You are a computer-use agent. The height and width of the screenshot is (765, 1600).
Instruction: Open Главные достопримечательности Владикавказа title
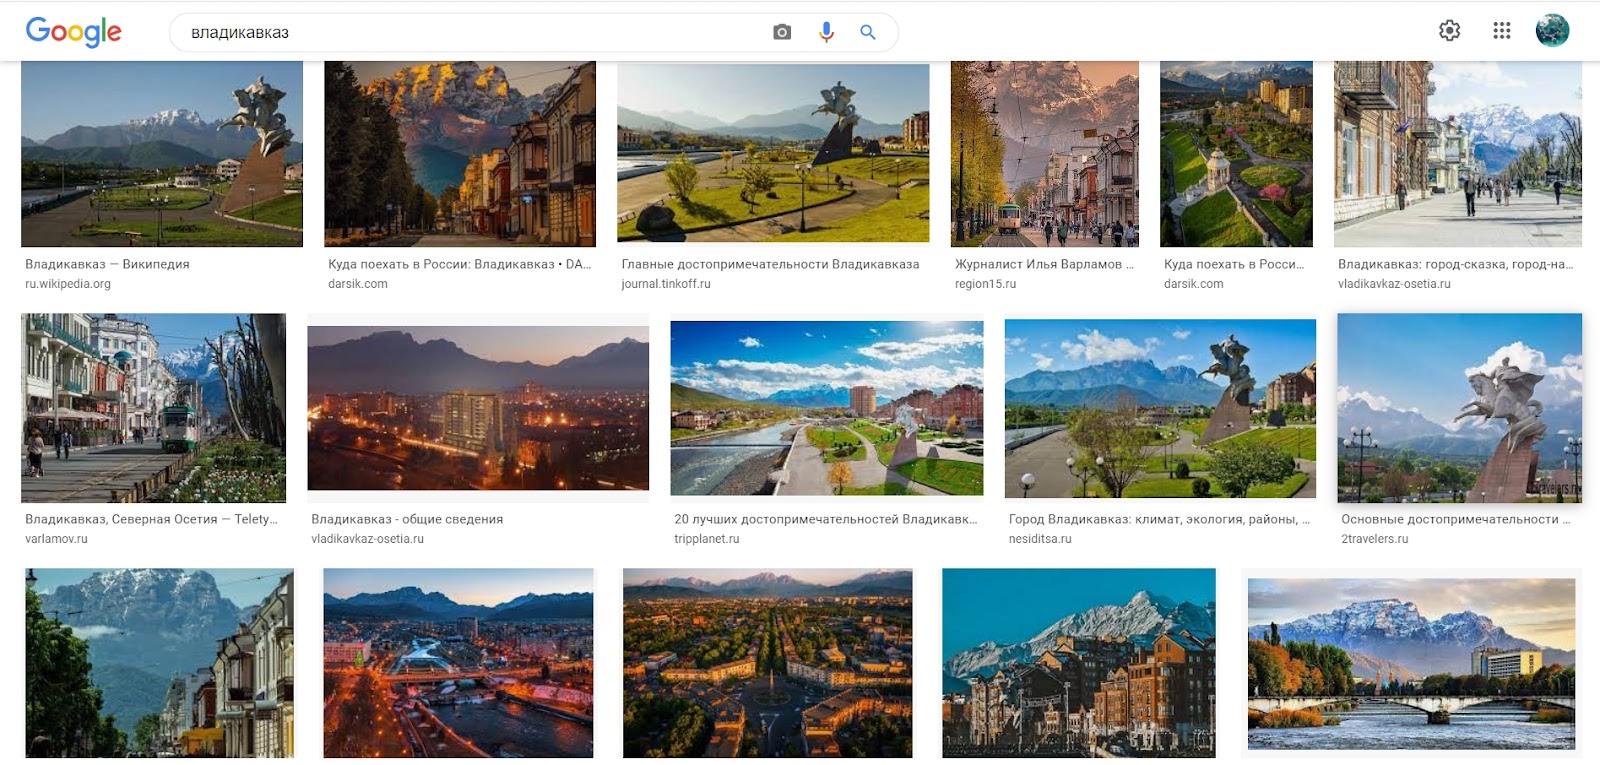click(770, 264)
